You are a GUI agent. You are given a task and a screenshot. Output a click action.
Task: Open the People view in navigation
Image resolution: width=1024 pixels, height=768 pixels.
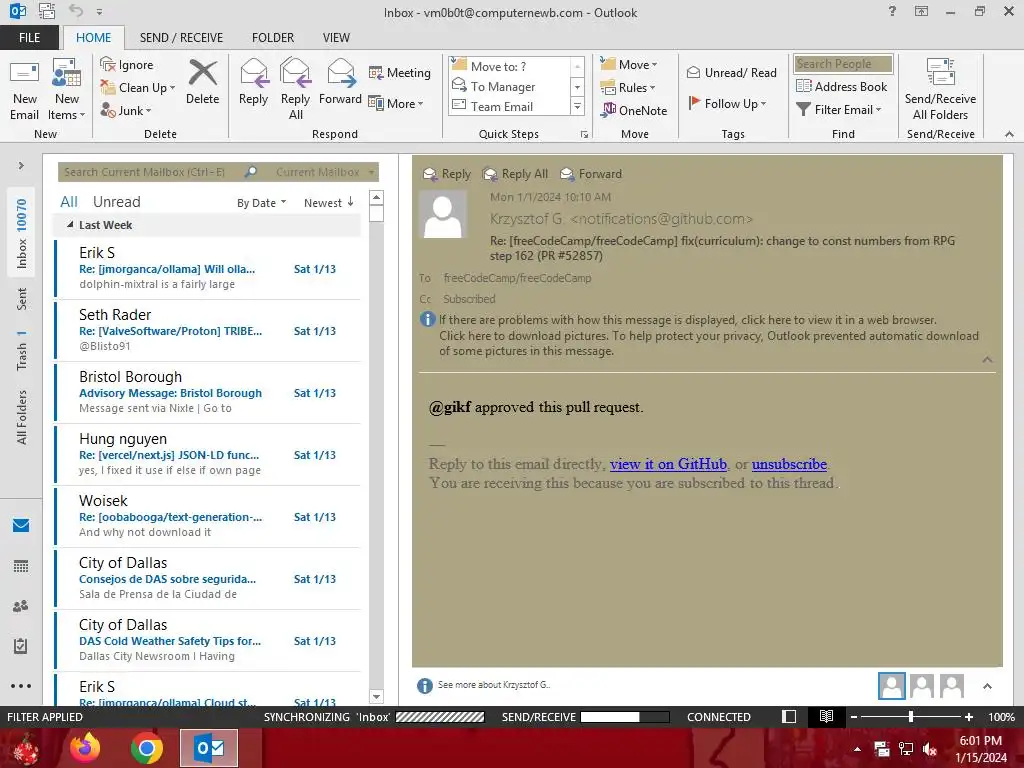tap(21, 606)
